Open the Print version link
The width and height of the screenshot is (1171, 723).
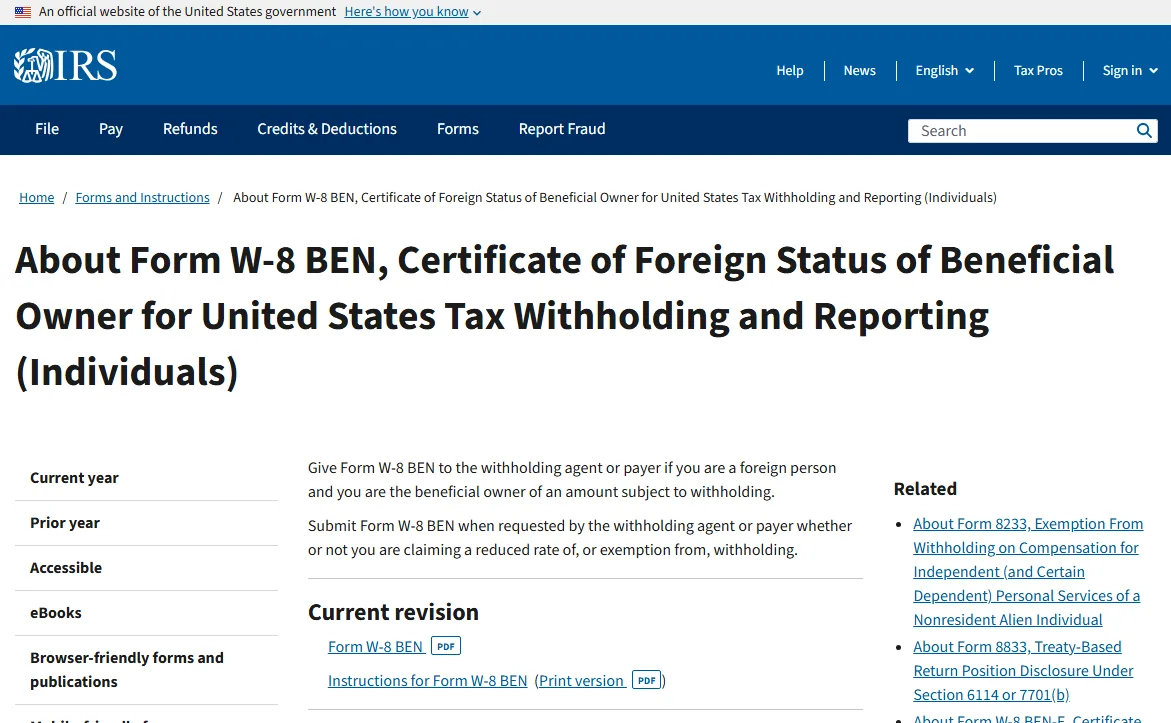(x=581, y=680)
